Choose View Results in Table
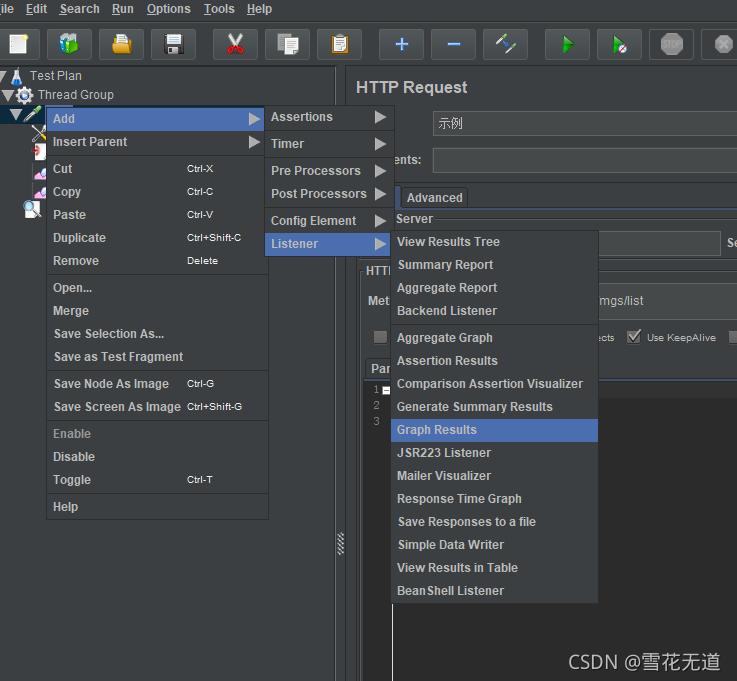737x681 pixels. pyautogui.click(x=494, y=568)
